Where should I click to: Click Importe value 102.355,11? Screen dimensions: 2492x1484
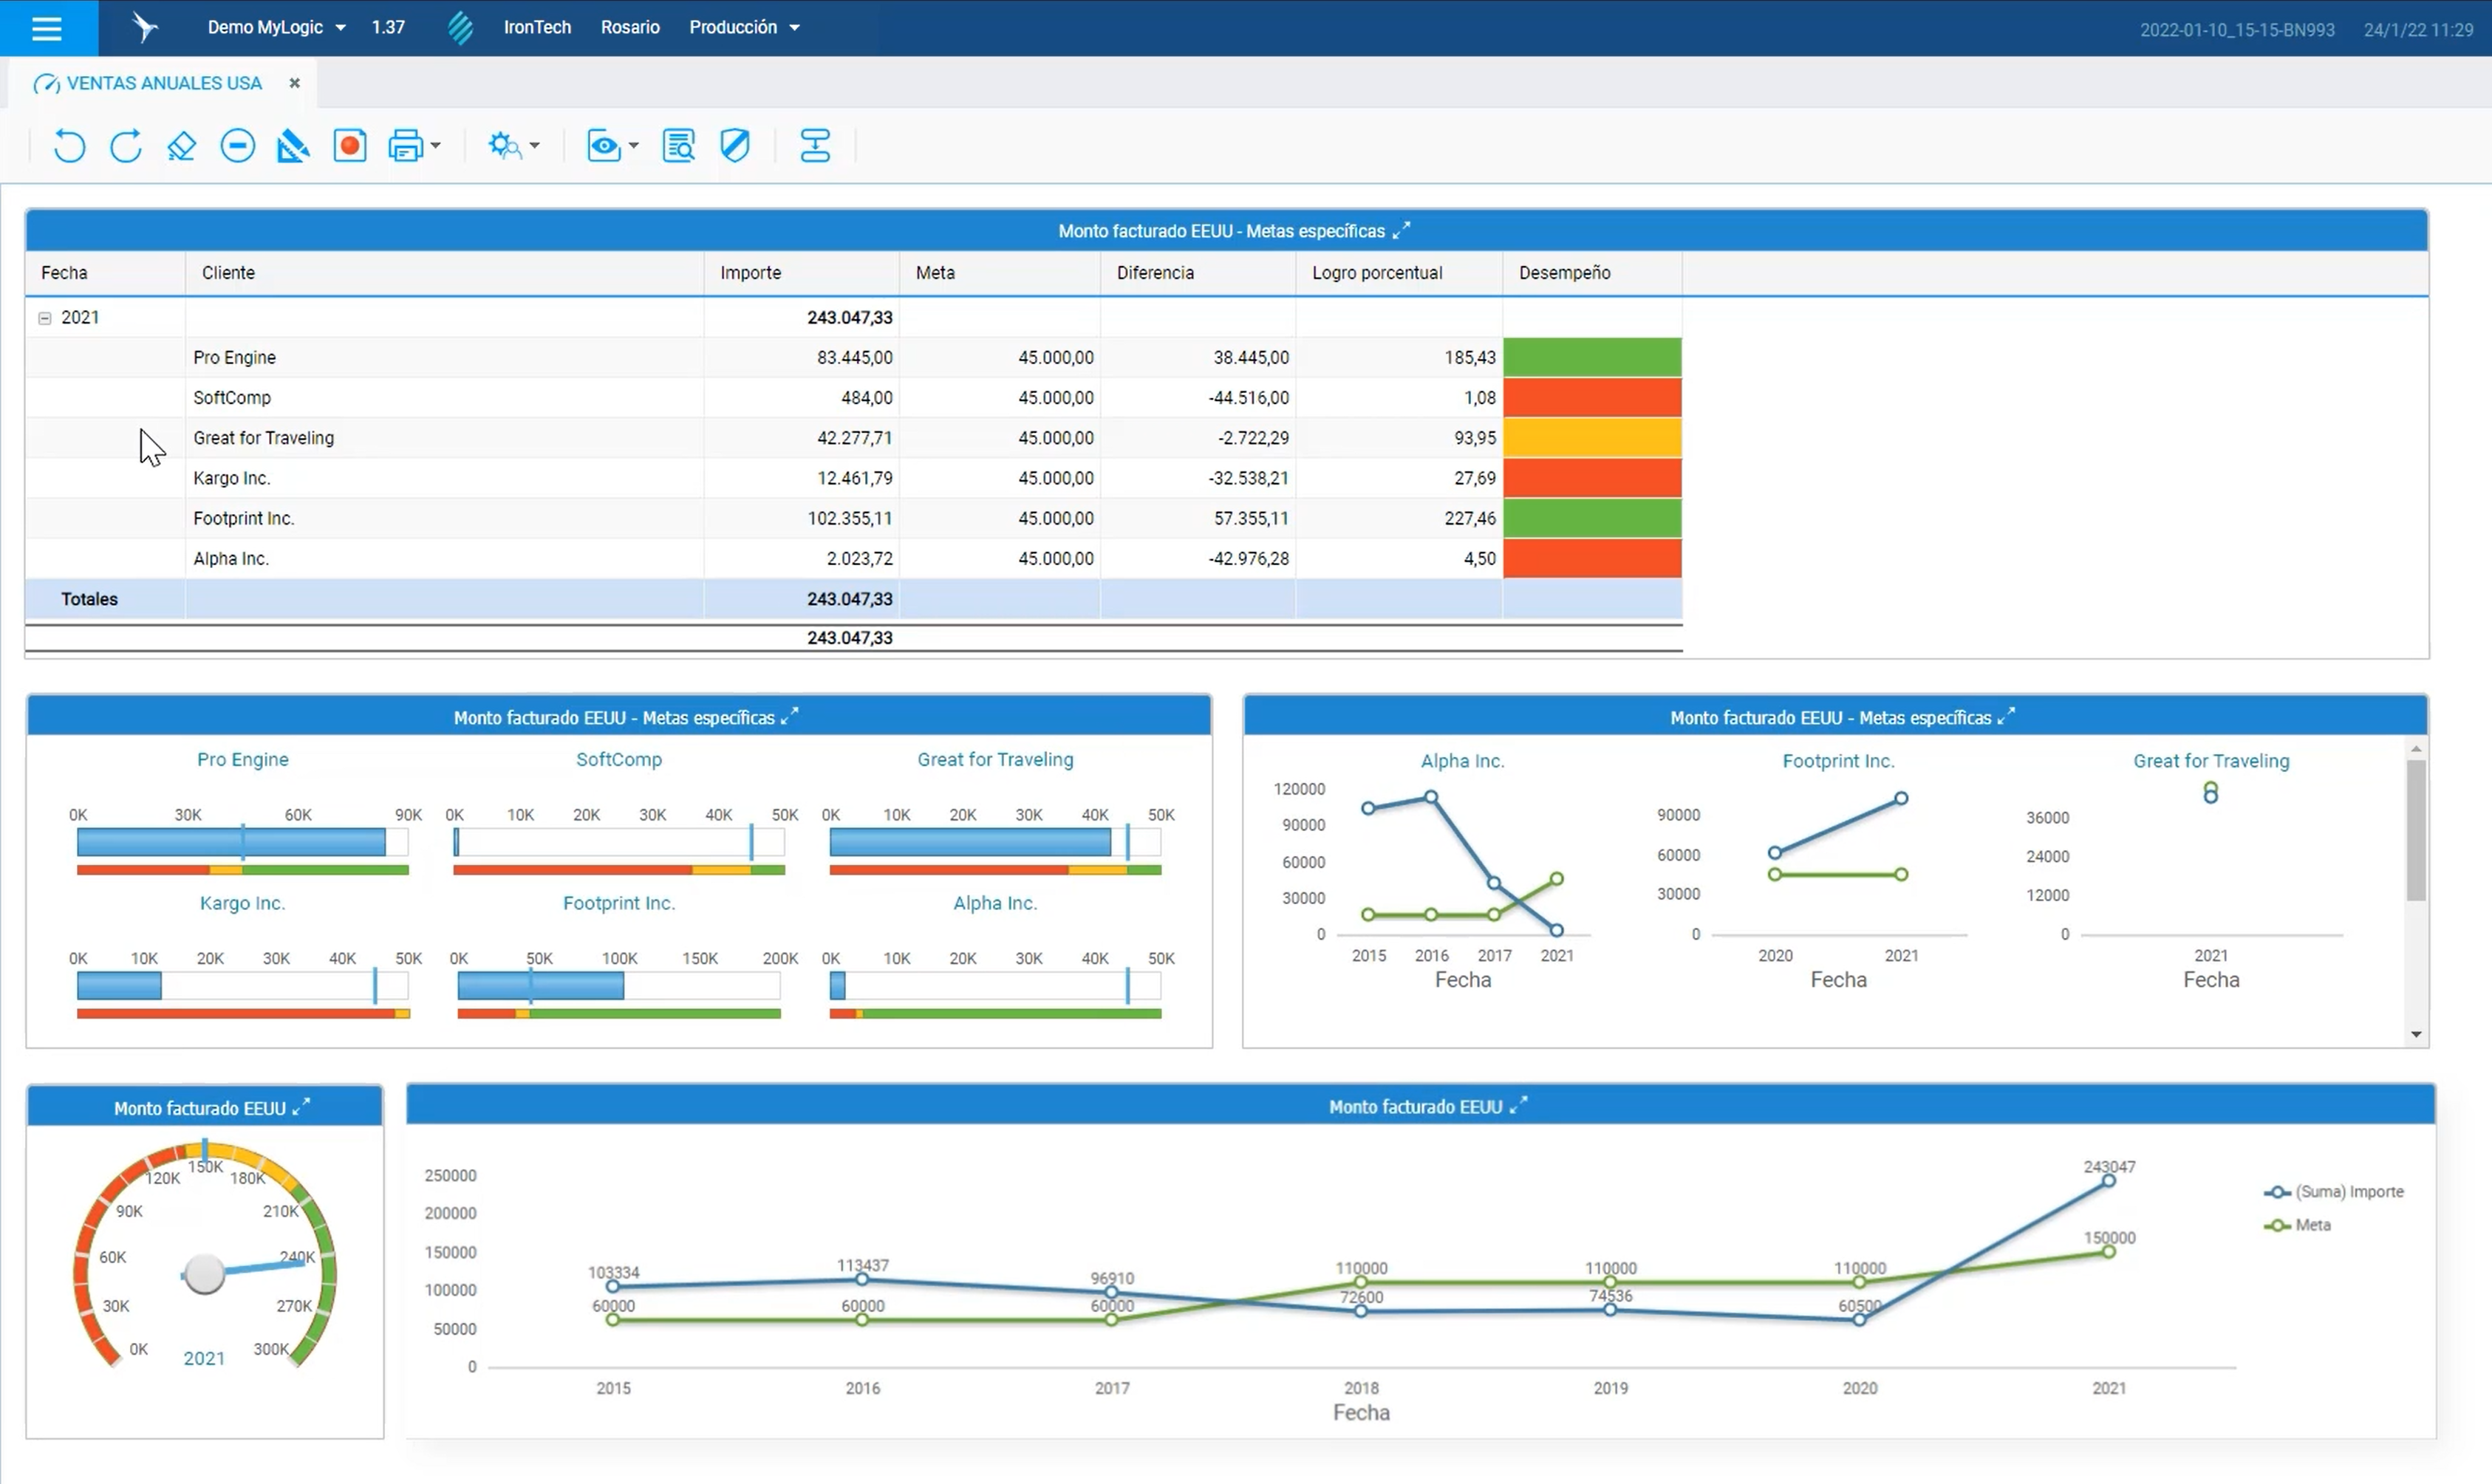pyautogui.click(x=850, y=518)
